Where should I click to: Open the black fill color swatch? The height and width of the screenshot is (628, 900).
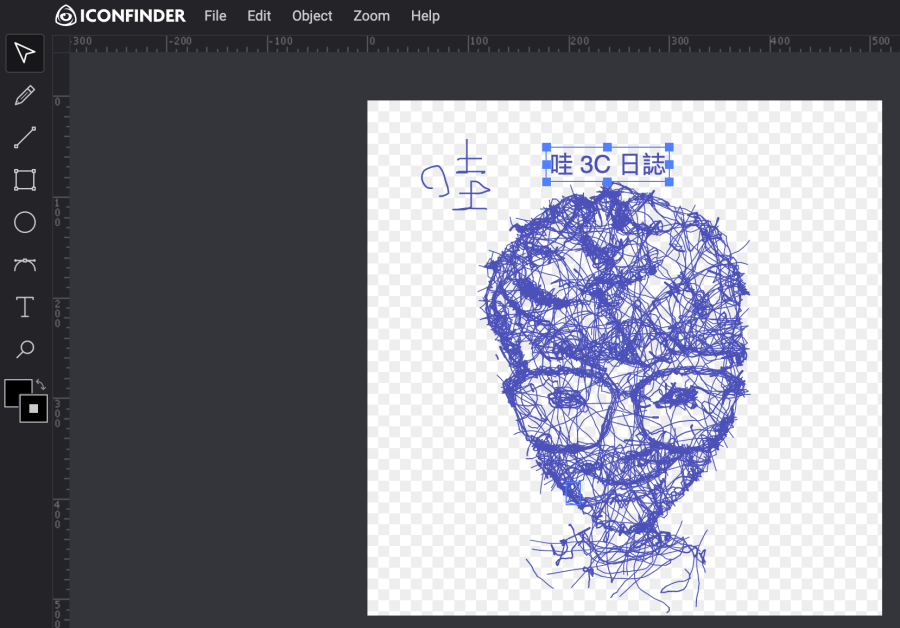[x=16, y=391]
